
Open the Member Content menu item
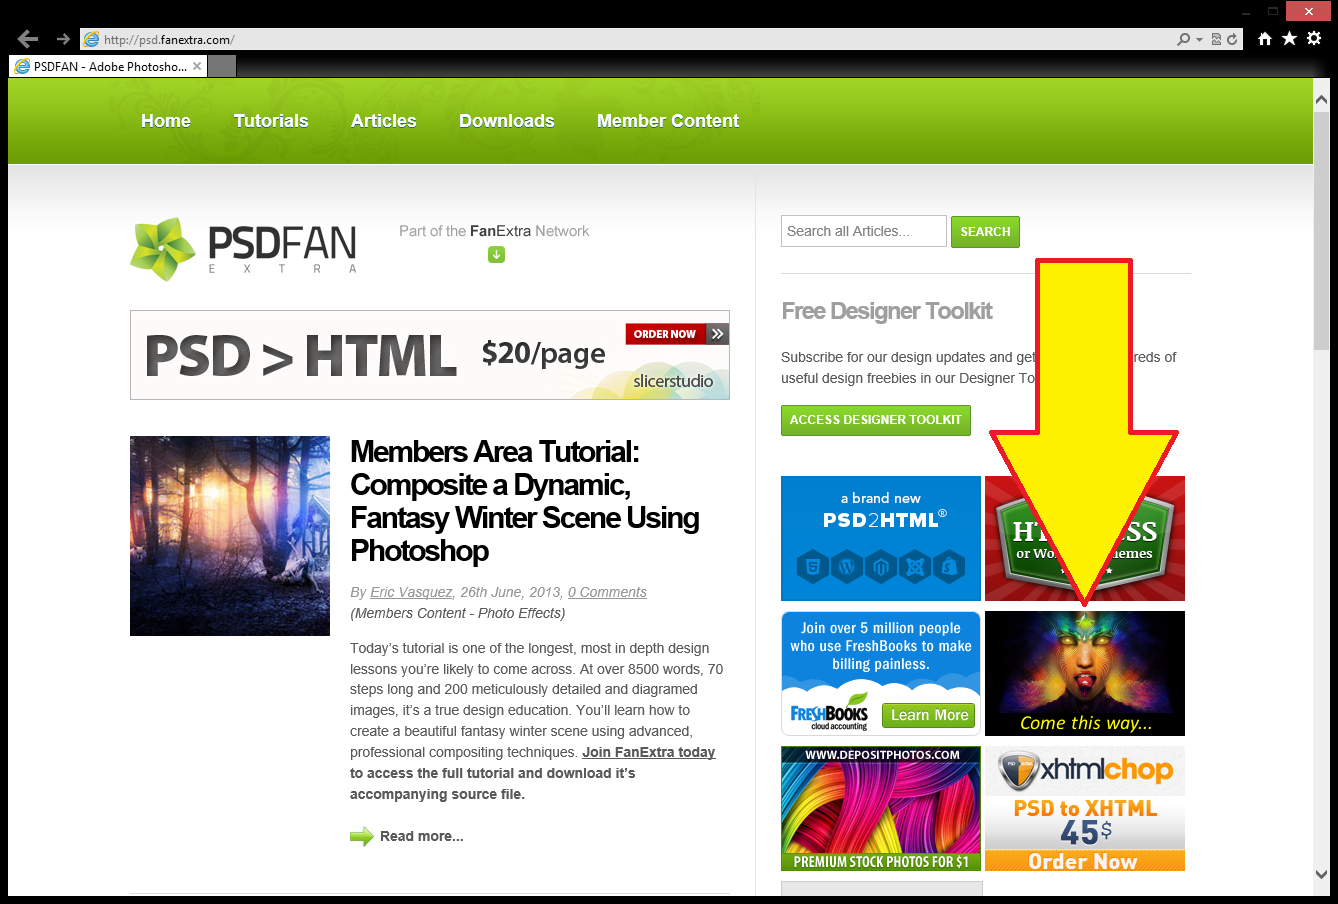click(668, 121)
